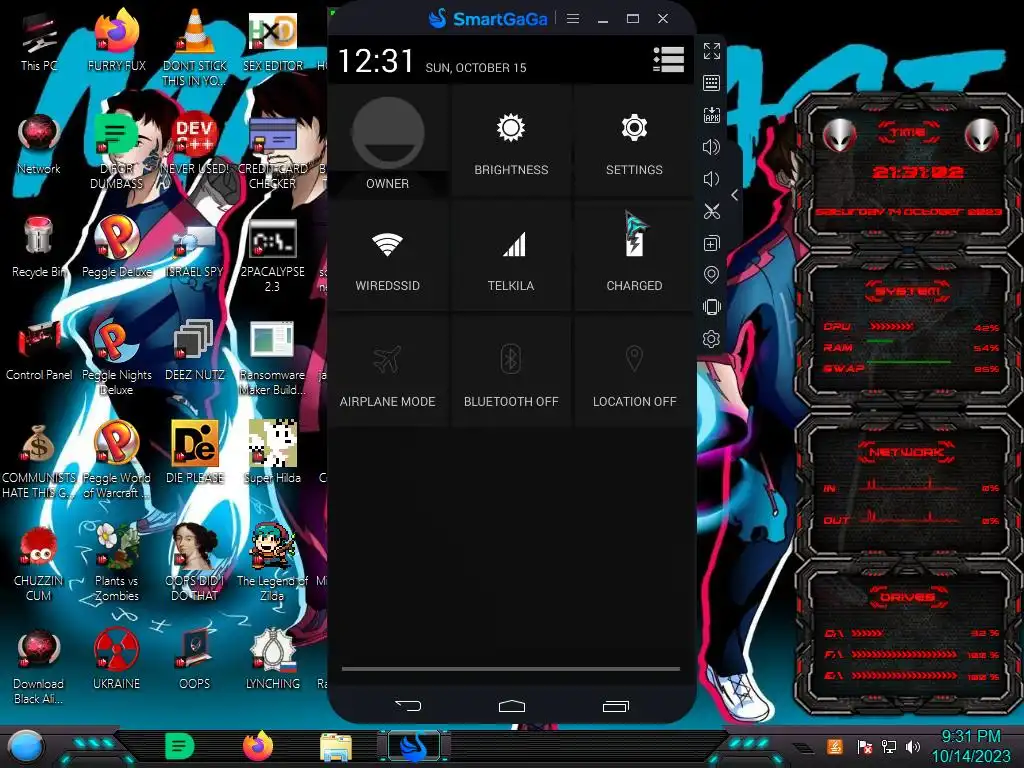Toggle the WIREDSSID Wi-Fi tile
The width and height of the screenshot is (1024, 768).
[388, 257]
